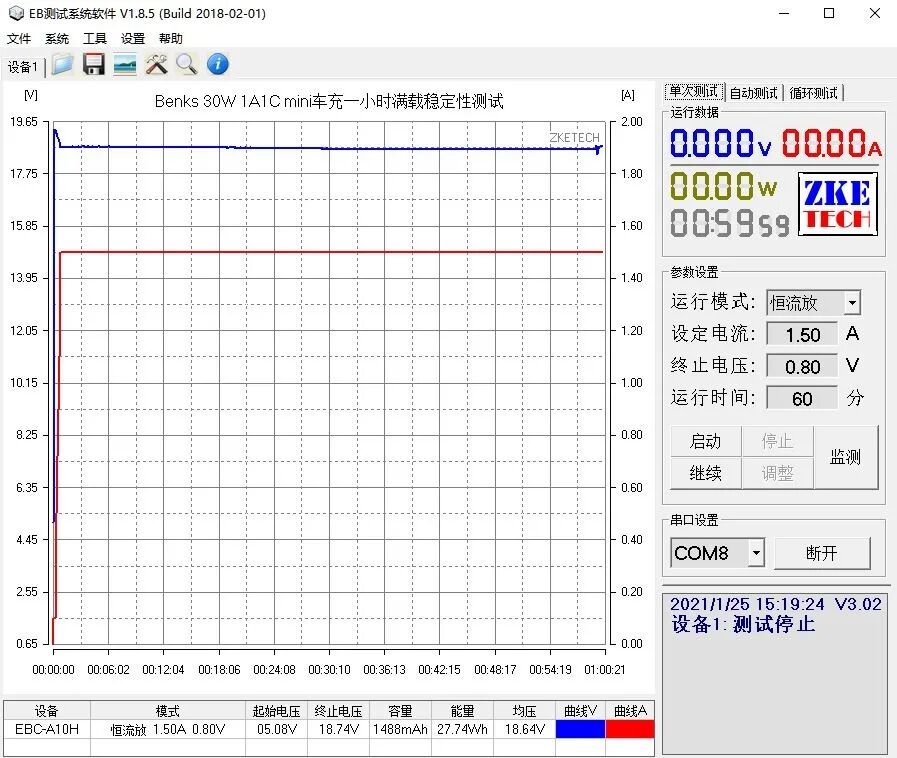Click the 监测 monitor button
Image resolution: width=897 pixels, height=758 pixels.
[846, 457]
